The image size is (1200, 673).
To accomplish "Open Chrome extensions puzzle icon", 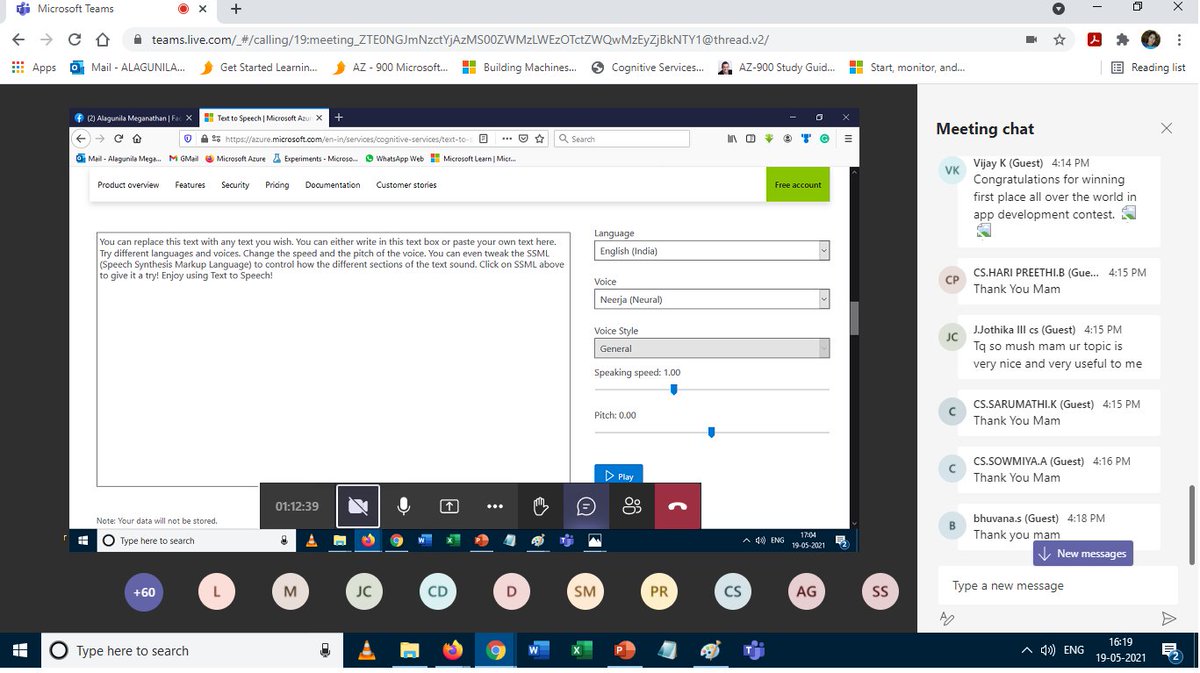I will [x=1122, y=40].
